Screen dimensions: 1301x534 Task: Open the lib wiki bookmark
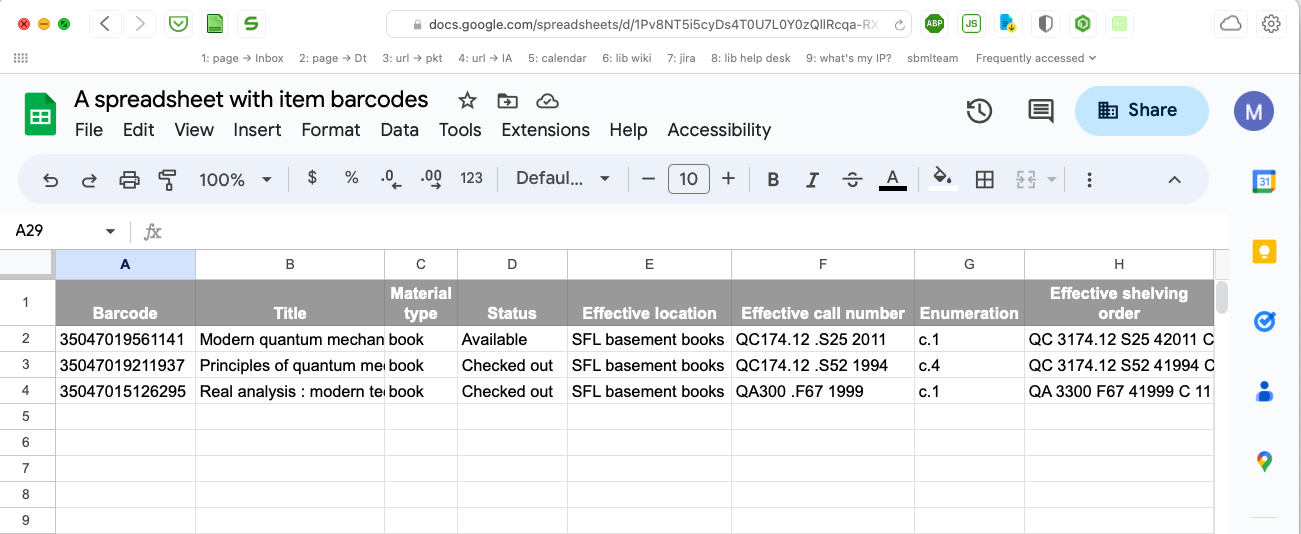627,58
